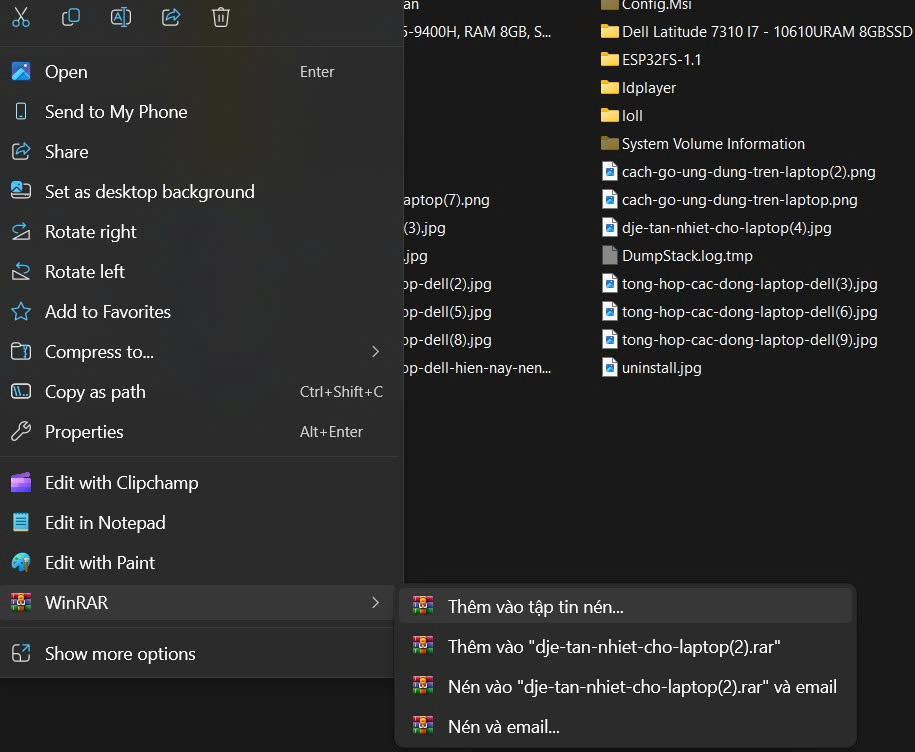Viewport: 915px width, 752px height.
Task: Open Edit with Clipchamp
Action: tap(121, 483)
